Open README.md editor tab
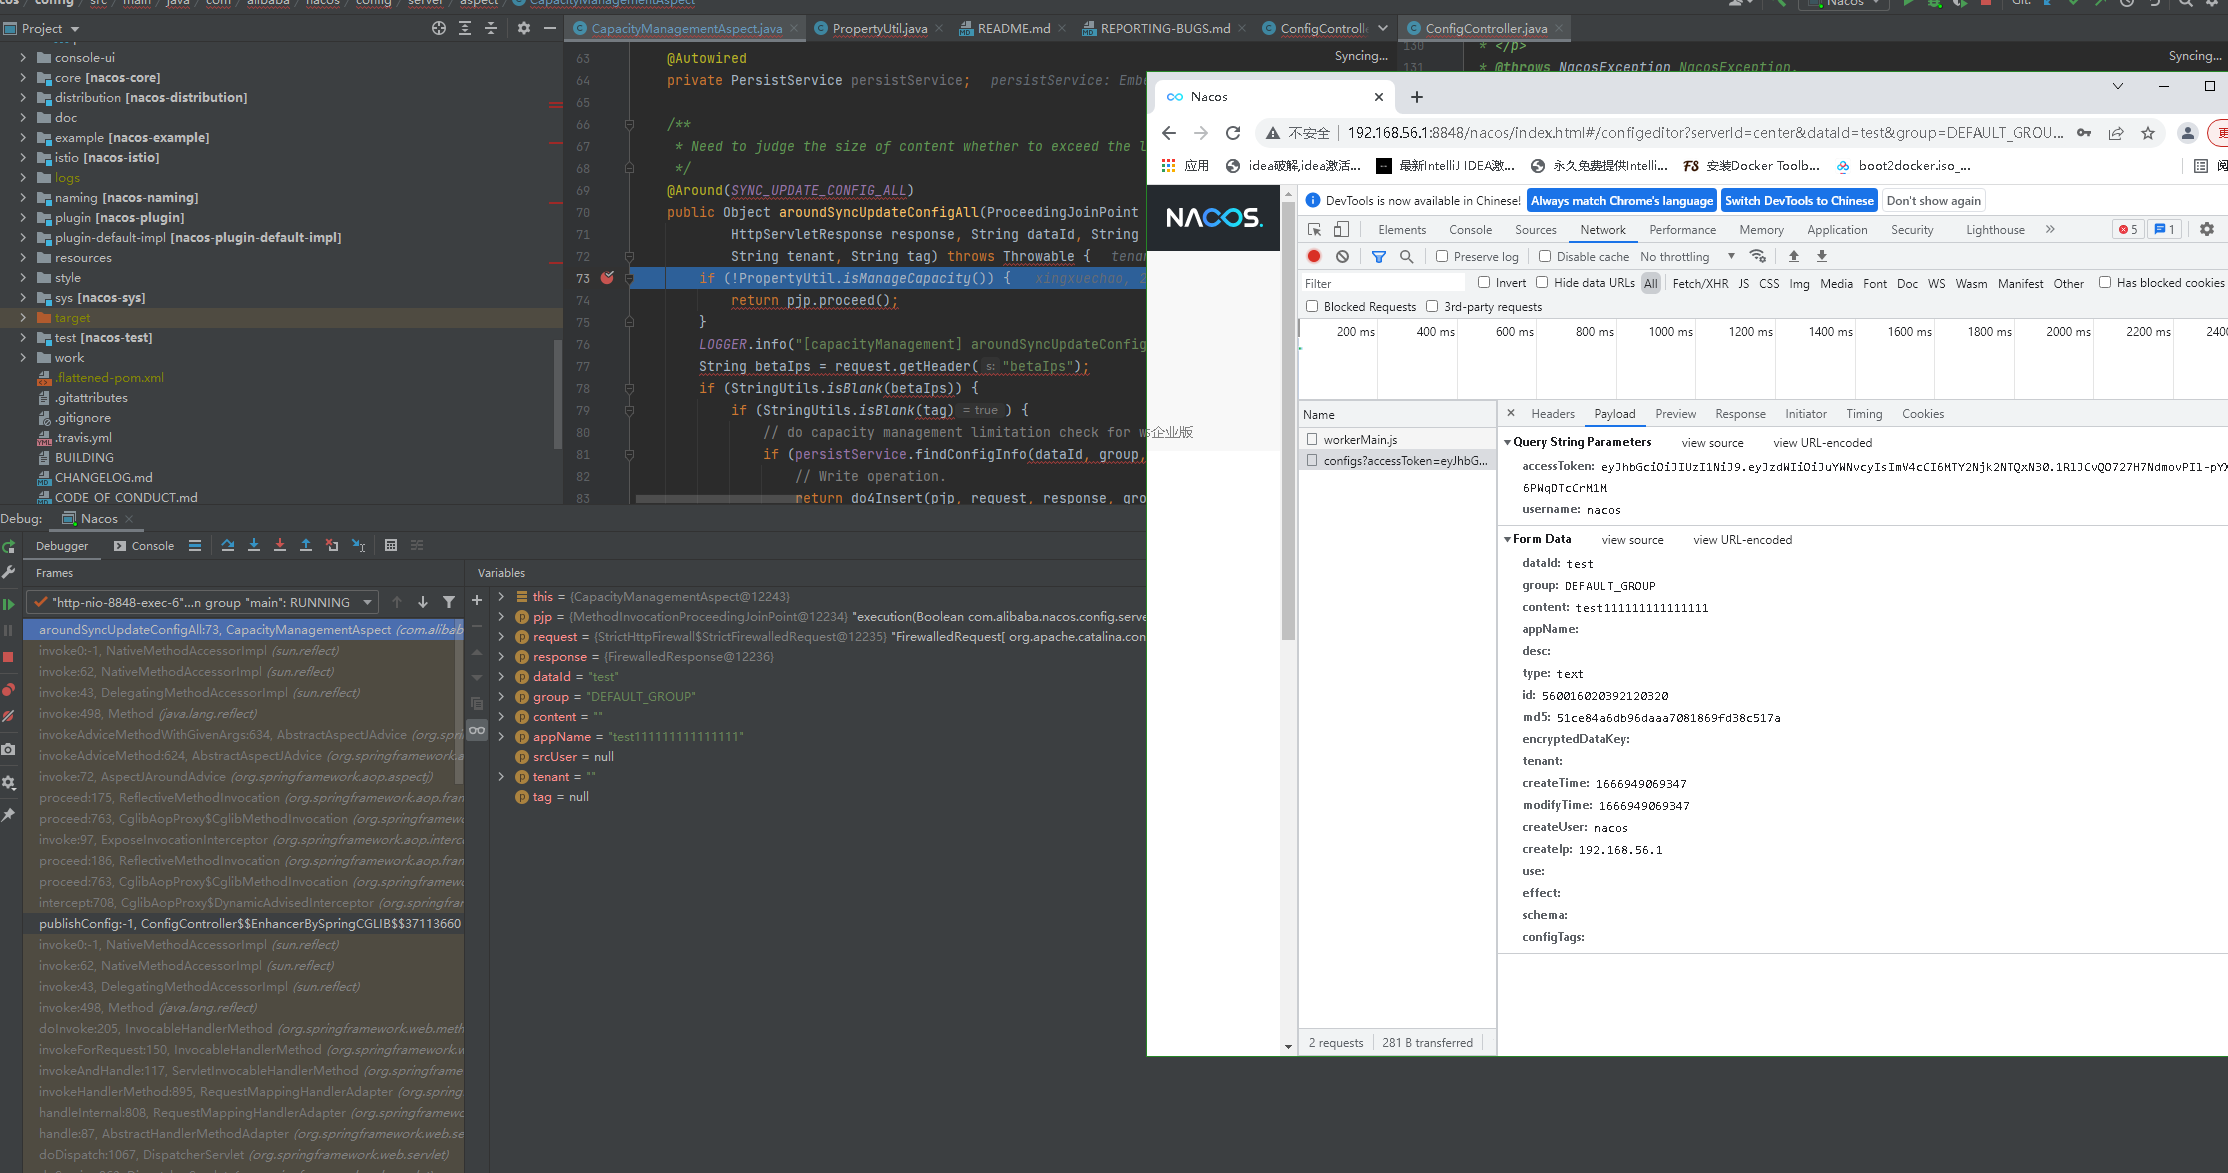 (x=1013, y=28)
